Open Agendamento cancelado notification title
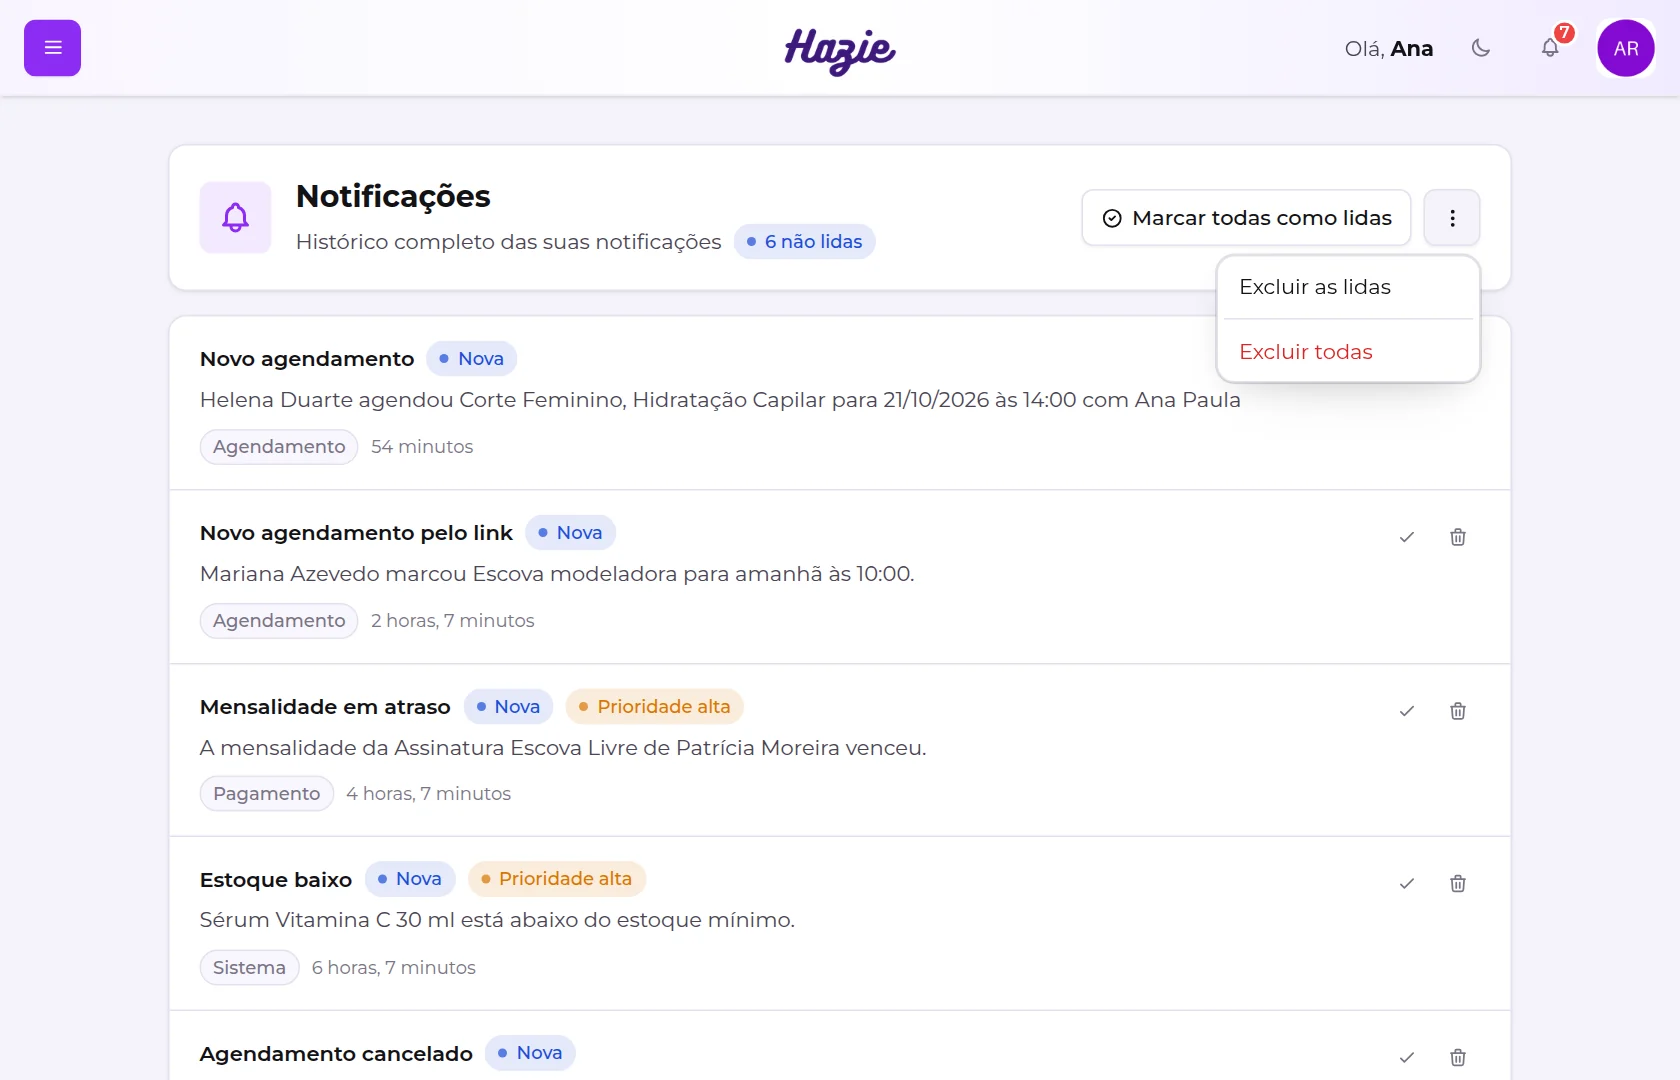The width and height of the screenshot is (1680, 1080). click(x=336, y=1054)
